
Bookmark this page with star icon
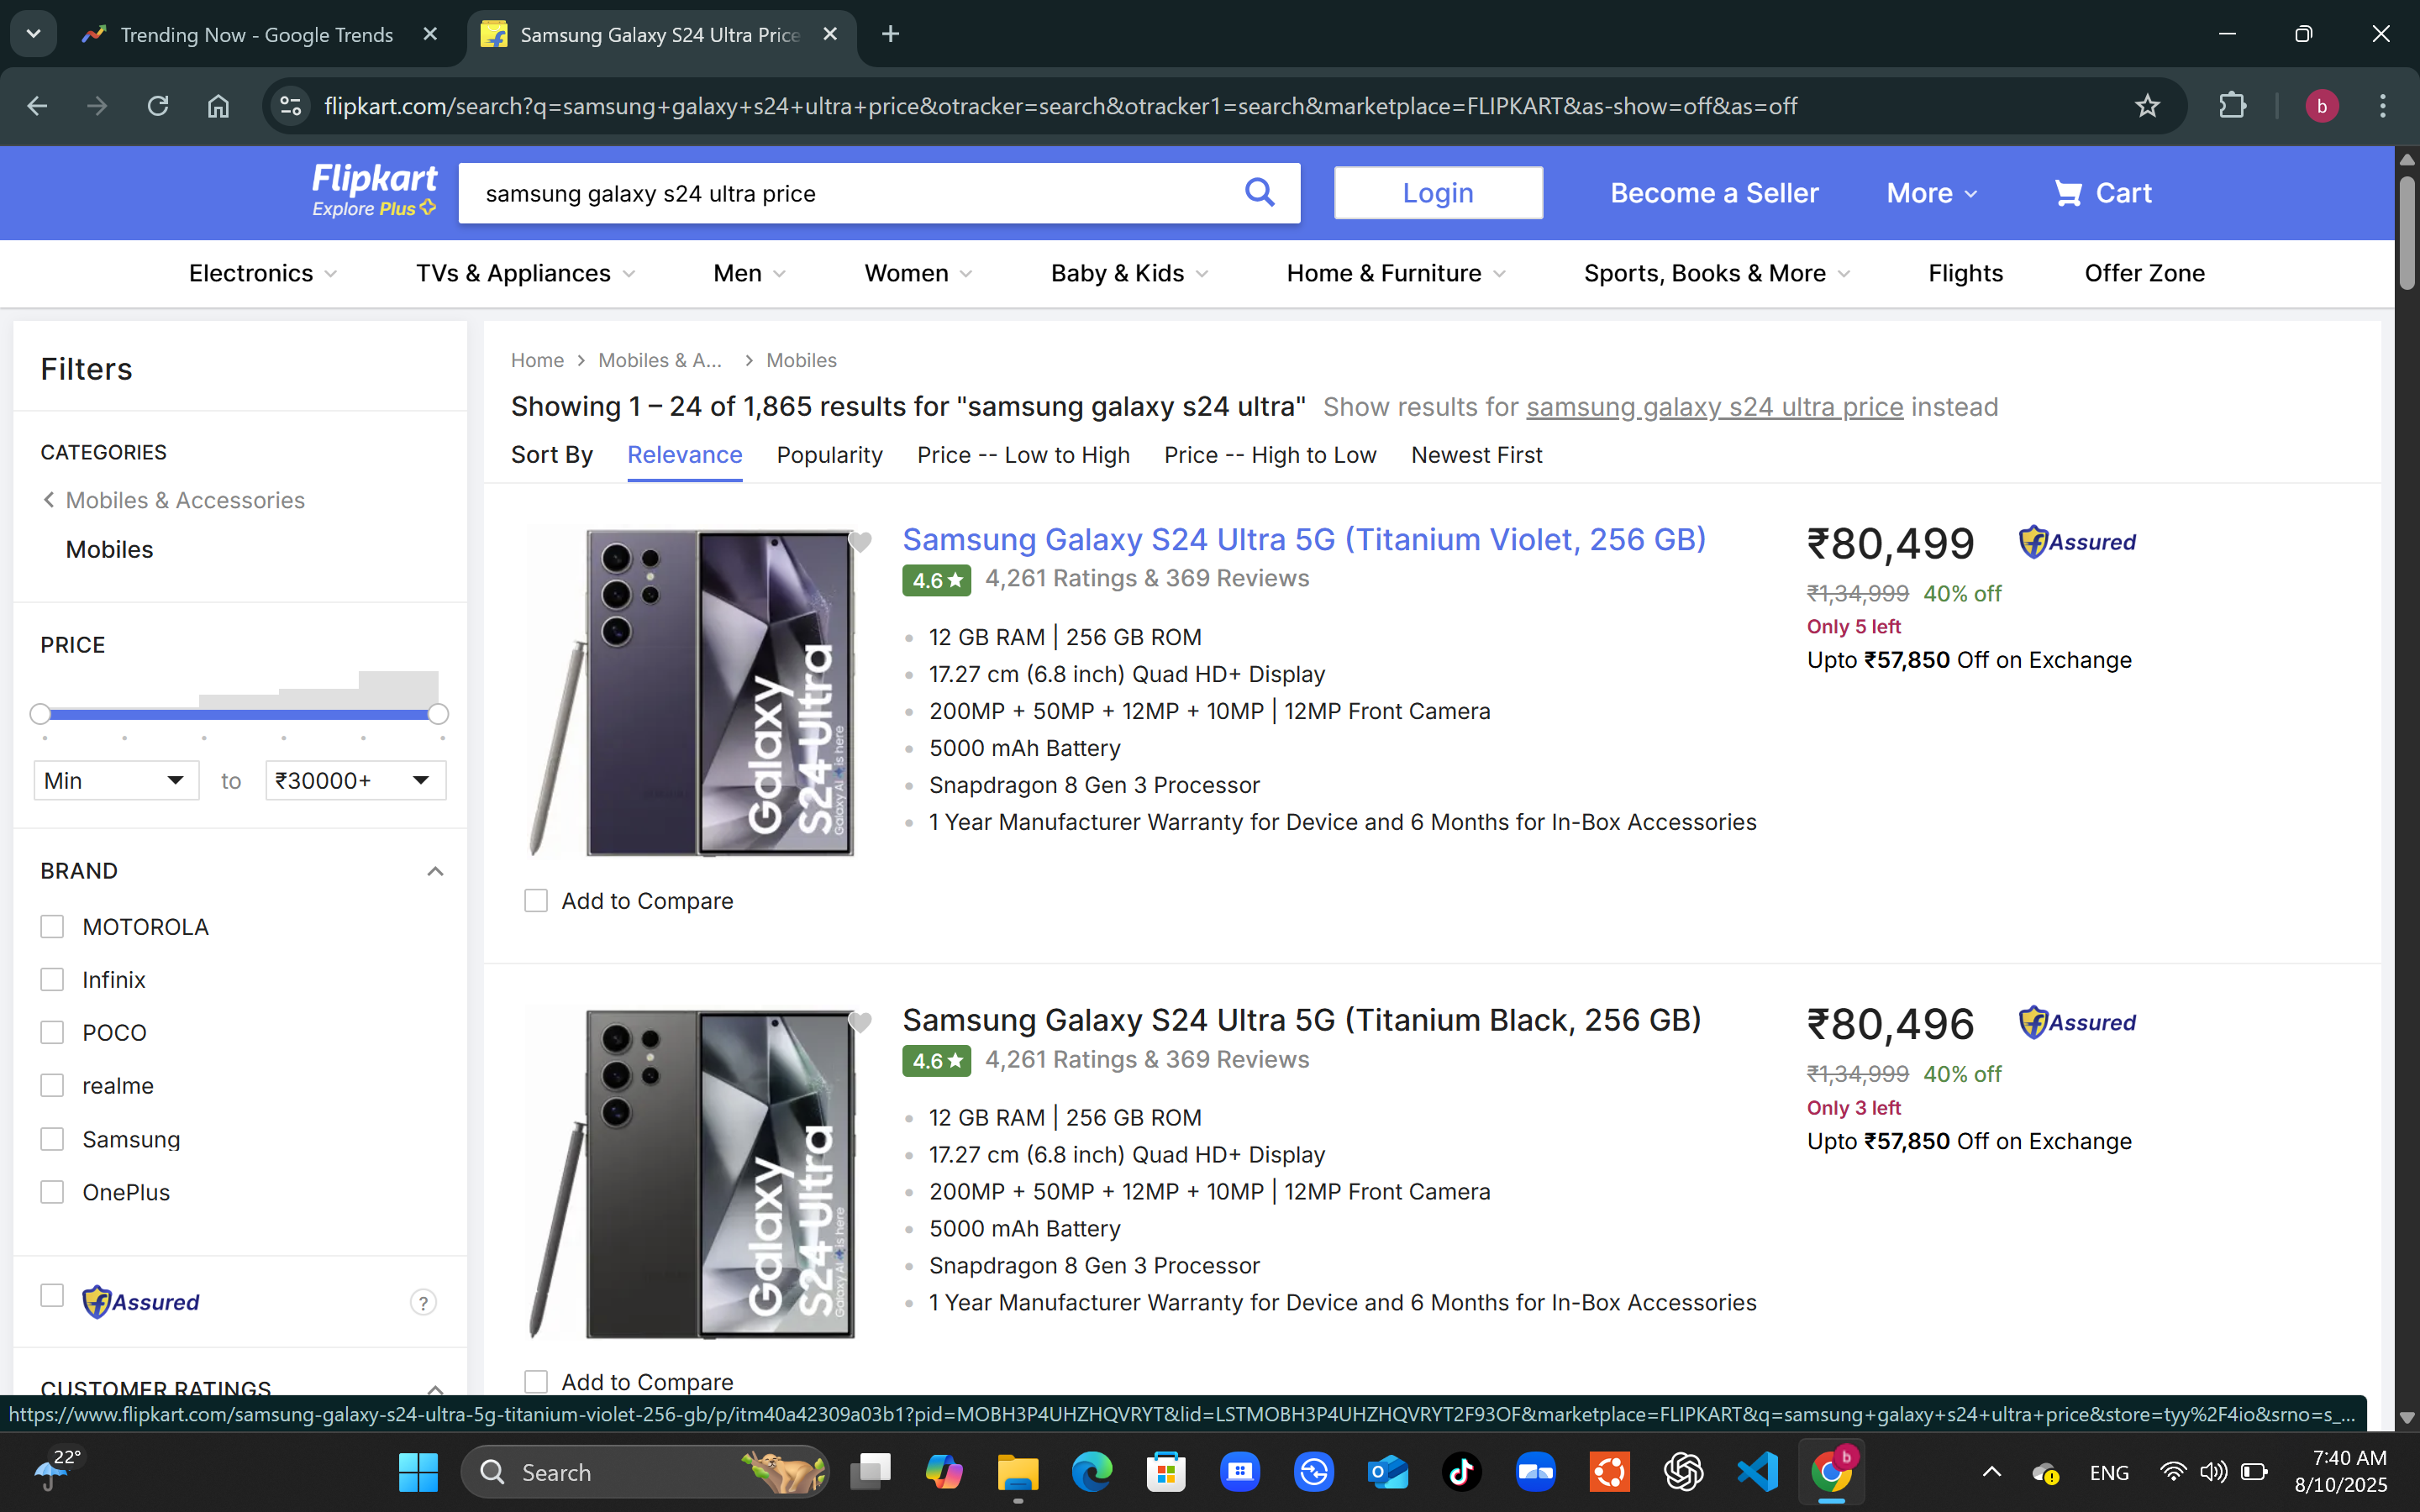click(2147, 106)
